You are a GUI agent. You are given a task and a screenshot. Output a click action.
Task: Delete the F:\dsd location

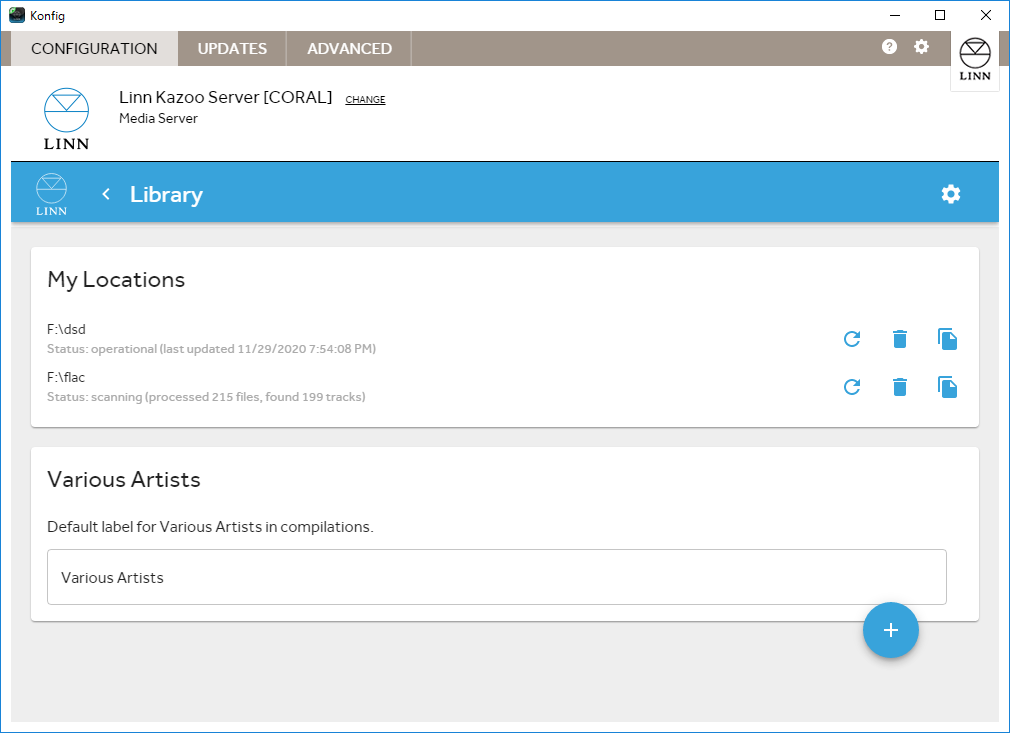(900, 339)
